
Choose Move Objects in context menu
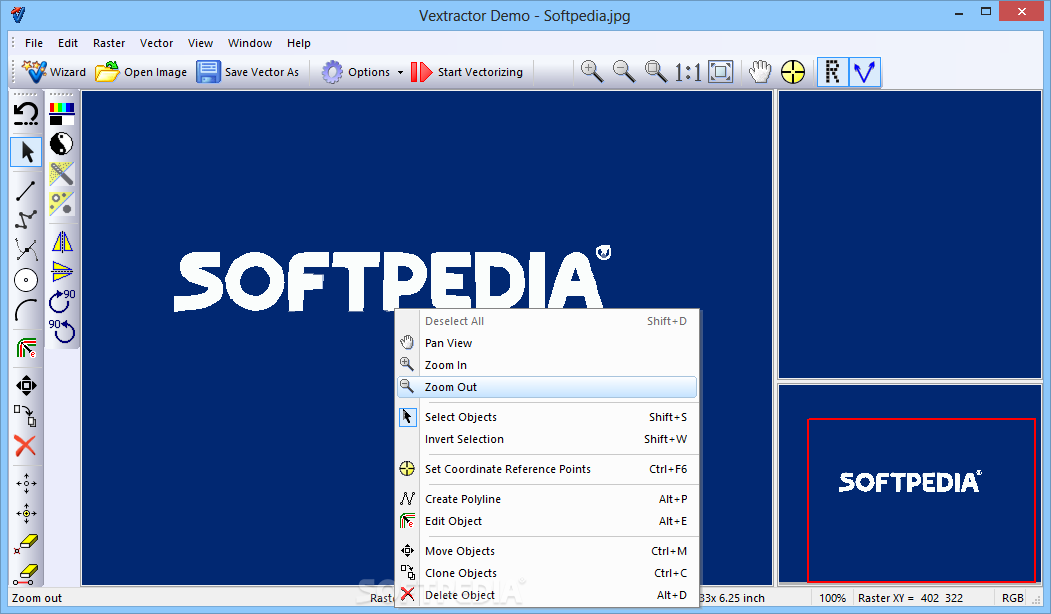pos(547,551)
